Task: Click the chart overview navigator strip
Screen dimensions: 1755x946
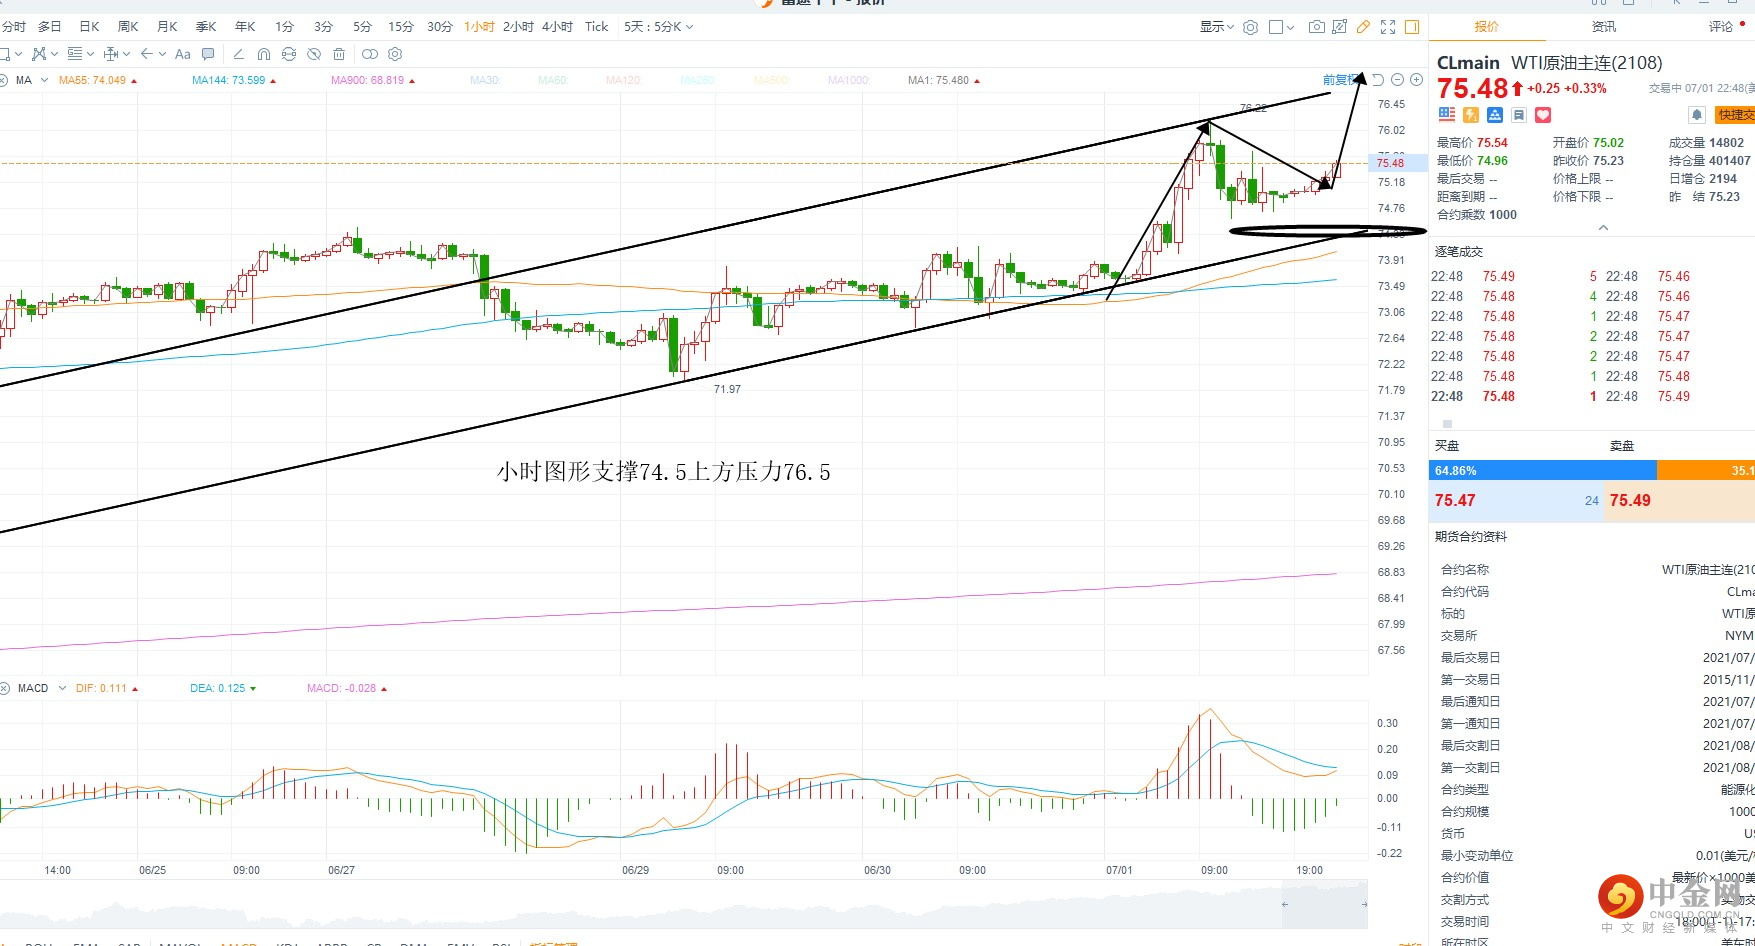Action: click(684, 904)
